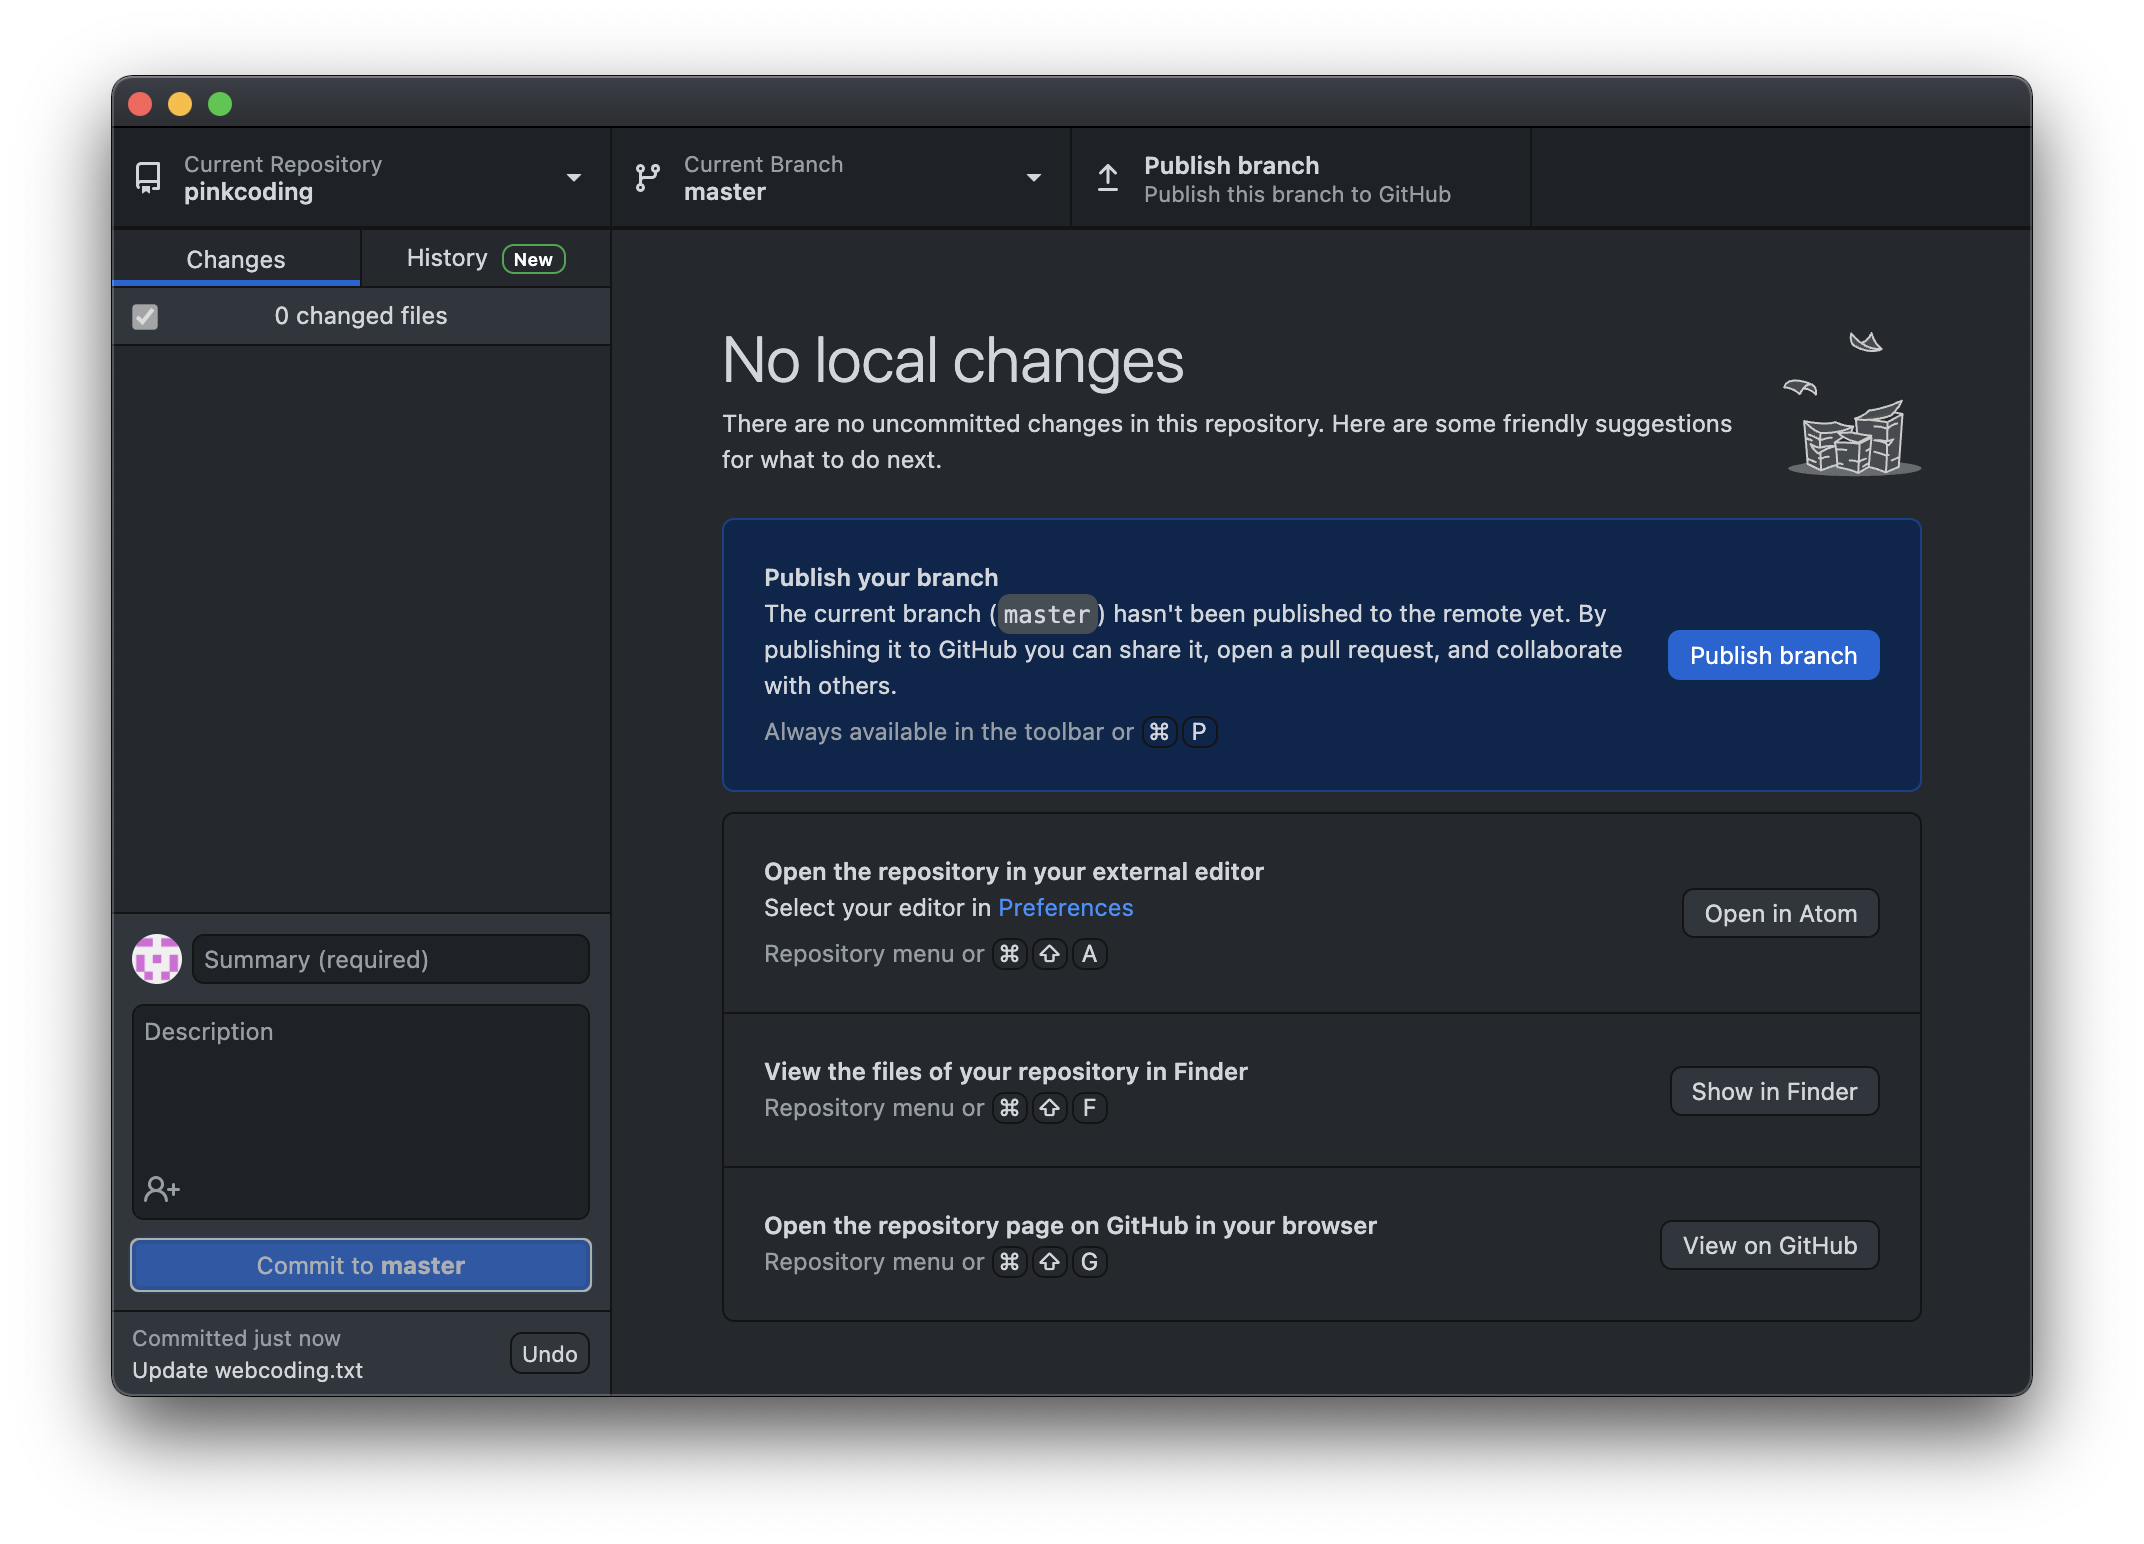Click 'Open the repository in your external editor' text
Screen dimensions: 2144x1544
coord(1014,871)
